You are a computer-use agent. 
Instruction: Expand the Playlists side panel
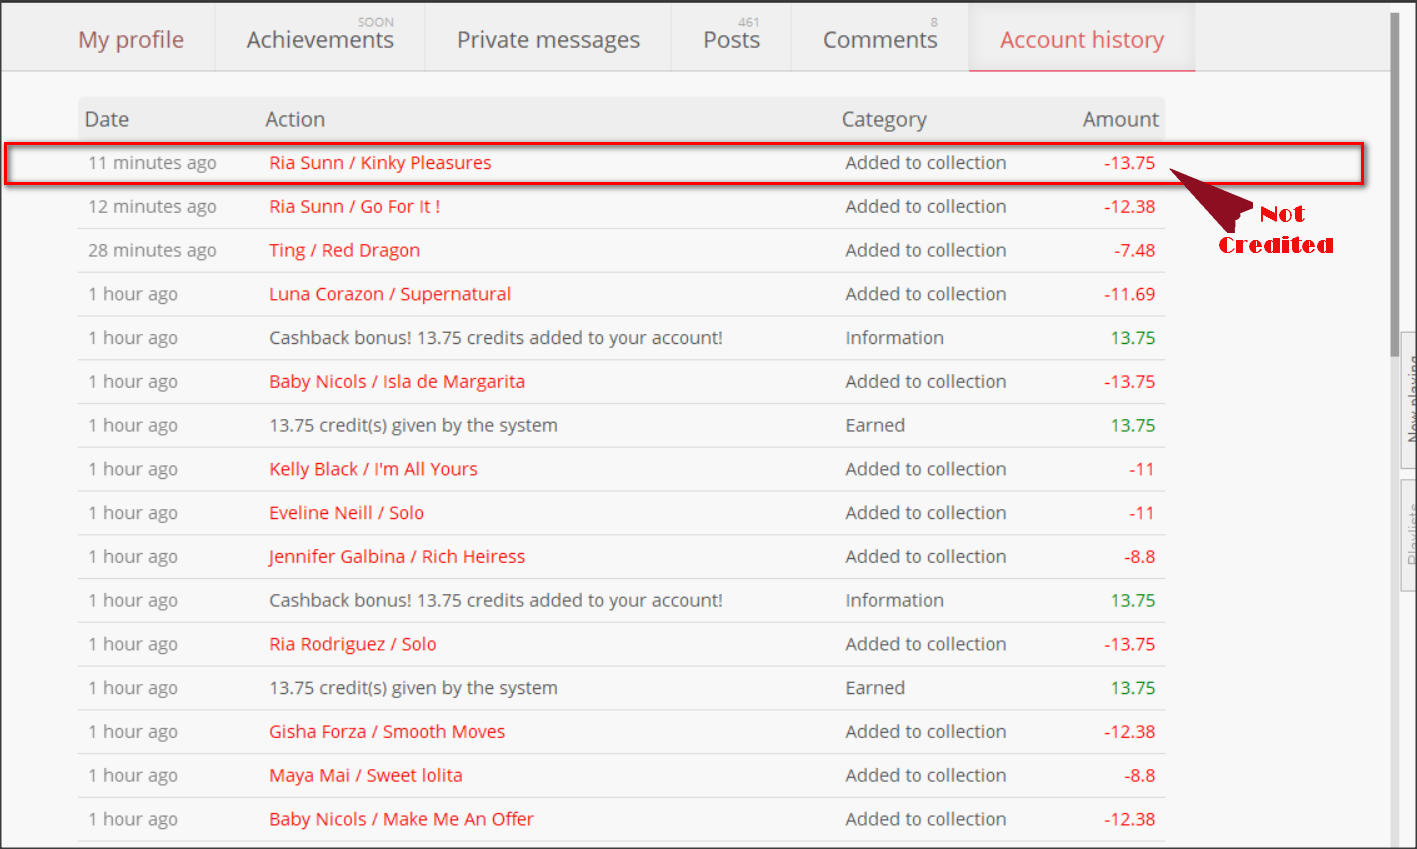(x=1409, y=535)
